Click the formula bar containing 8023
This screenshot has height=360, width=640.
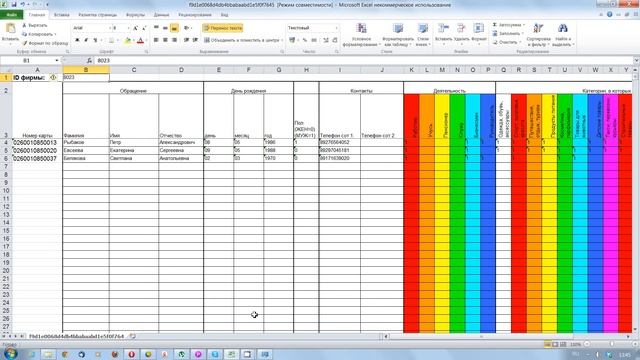coord(363,60)
